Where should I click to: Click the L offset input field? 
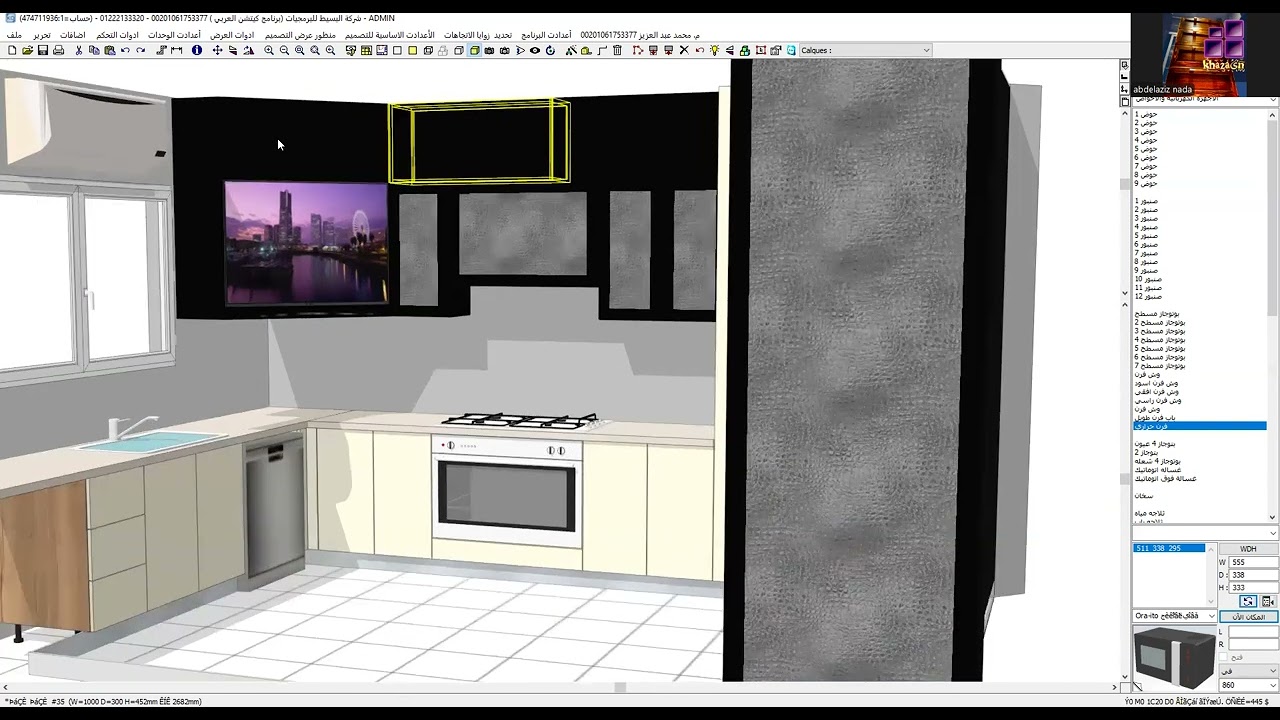(x=1253, y=632)
